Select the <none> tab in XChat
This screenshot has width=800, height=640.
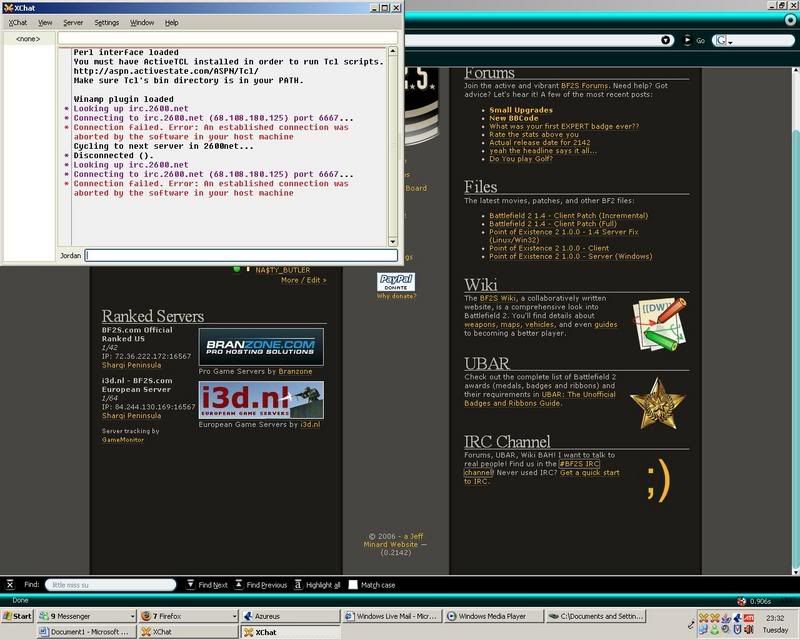coord(28,39)
